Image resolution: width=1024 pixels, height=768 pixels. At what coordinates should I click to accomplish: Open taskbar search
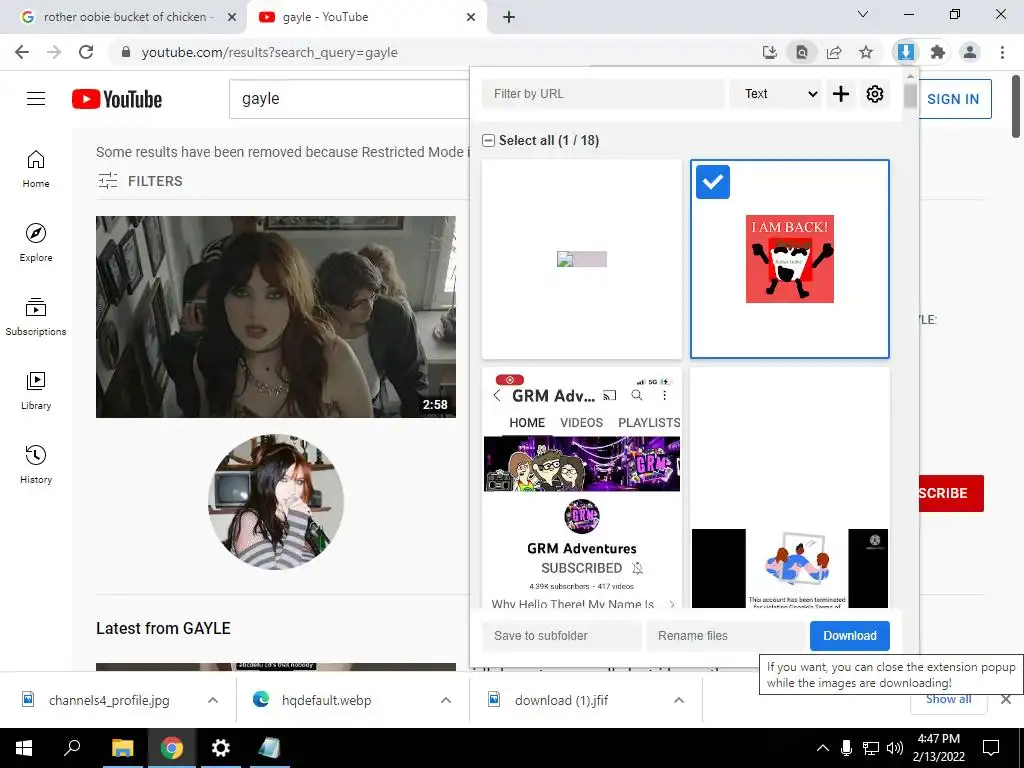(72, 748)
